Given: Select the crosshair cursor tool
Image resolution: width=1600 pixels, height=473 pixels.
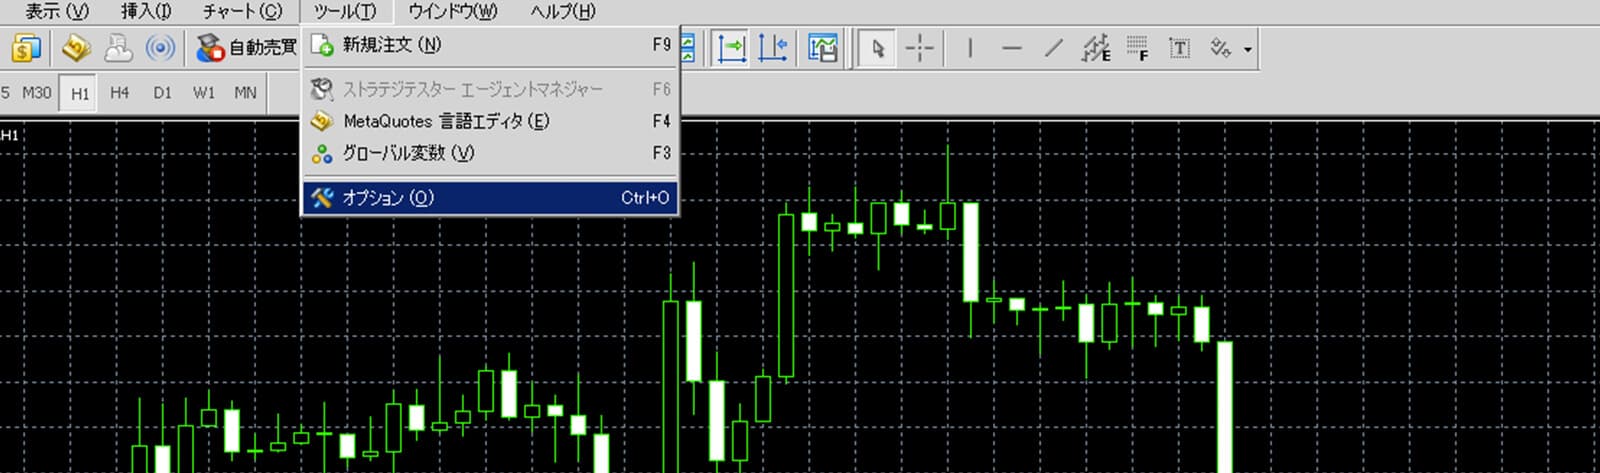Looking at the screenshot, I should [x=919, y=48].
